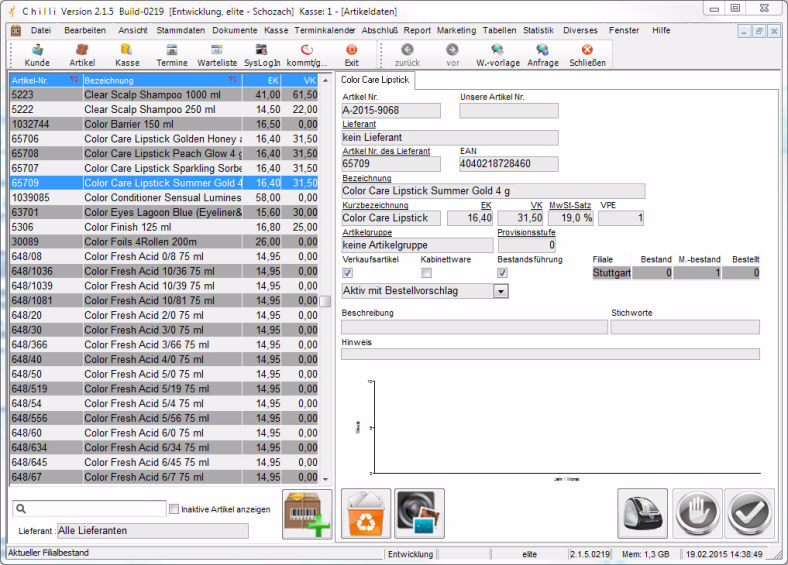Open the Statistik menu
The height and width of the screenshot is (565, 788).
click(x=538, y=30)
